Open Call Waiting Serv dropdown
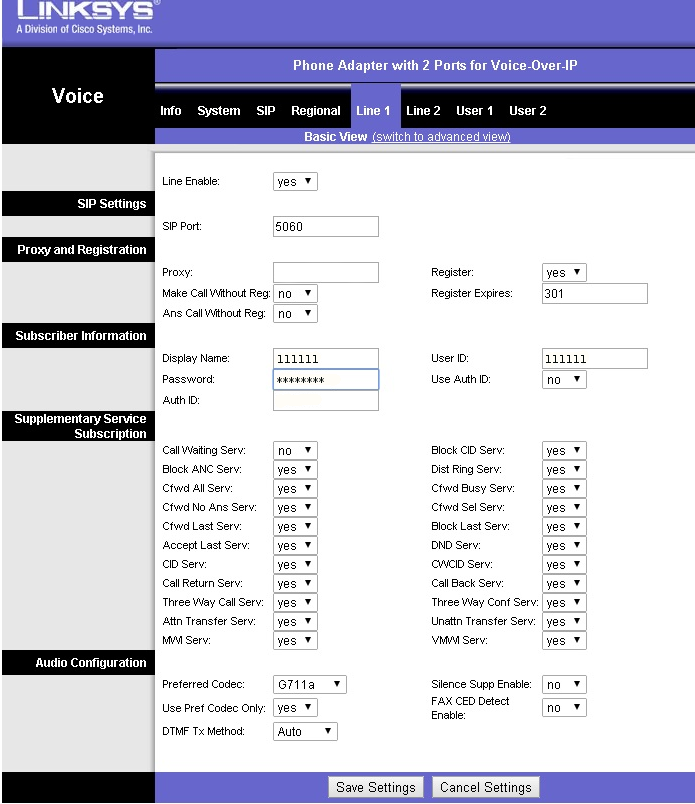The width and height of the screenshot is (695, 804). coord(295,451)
